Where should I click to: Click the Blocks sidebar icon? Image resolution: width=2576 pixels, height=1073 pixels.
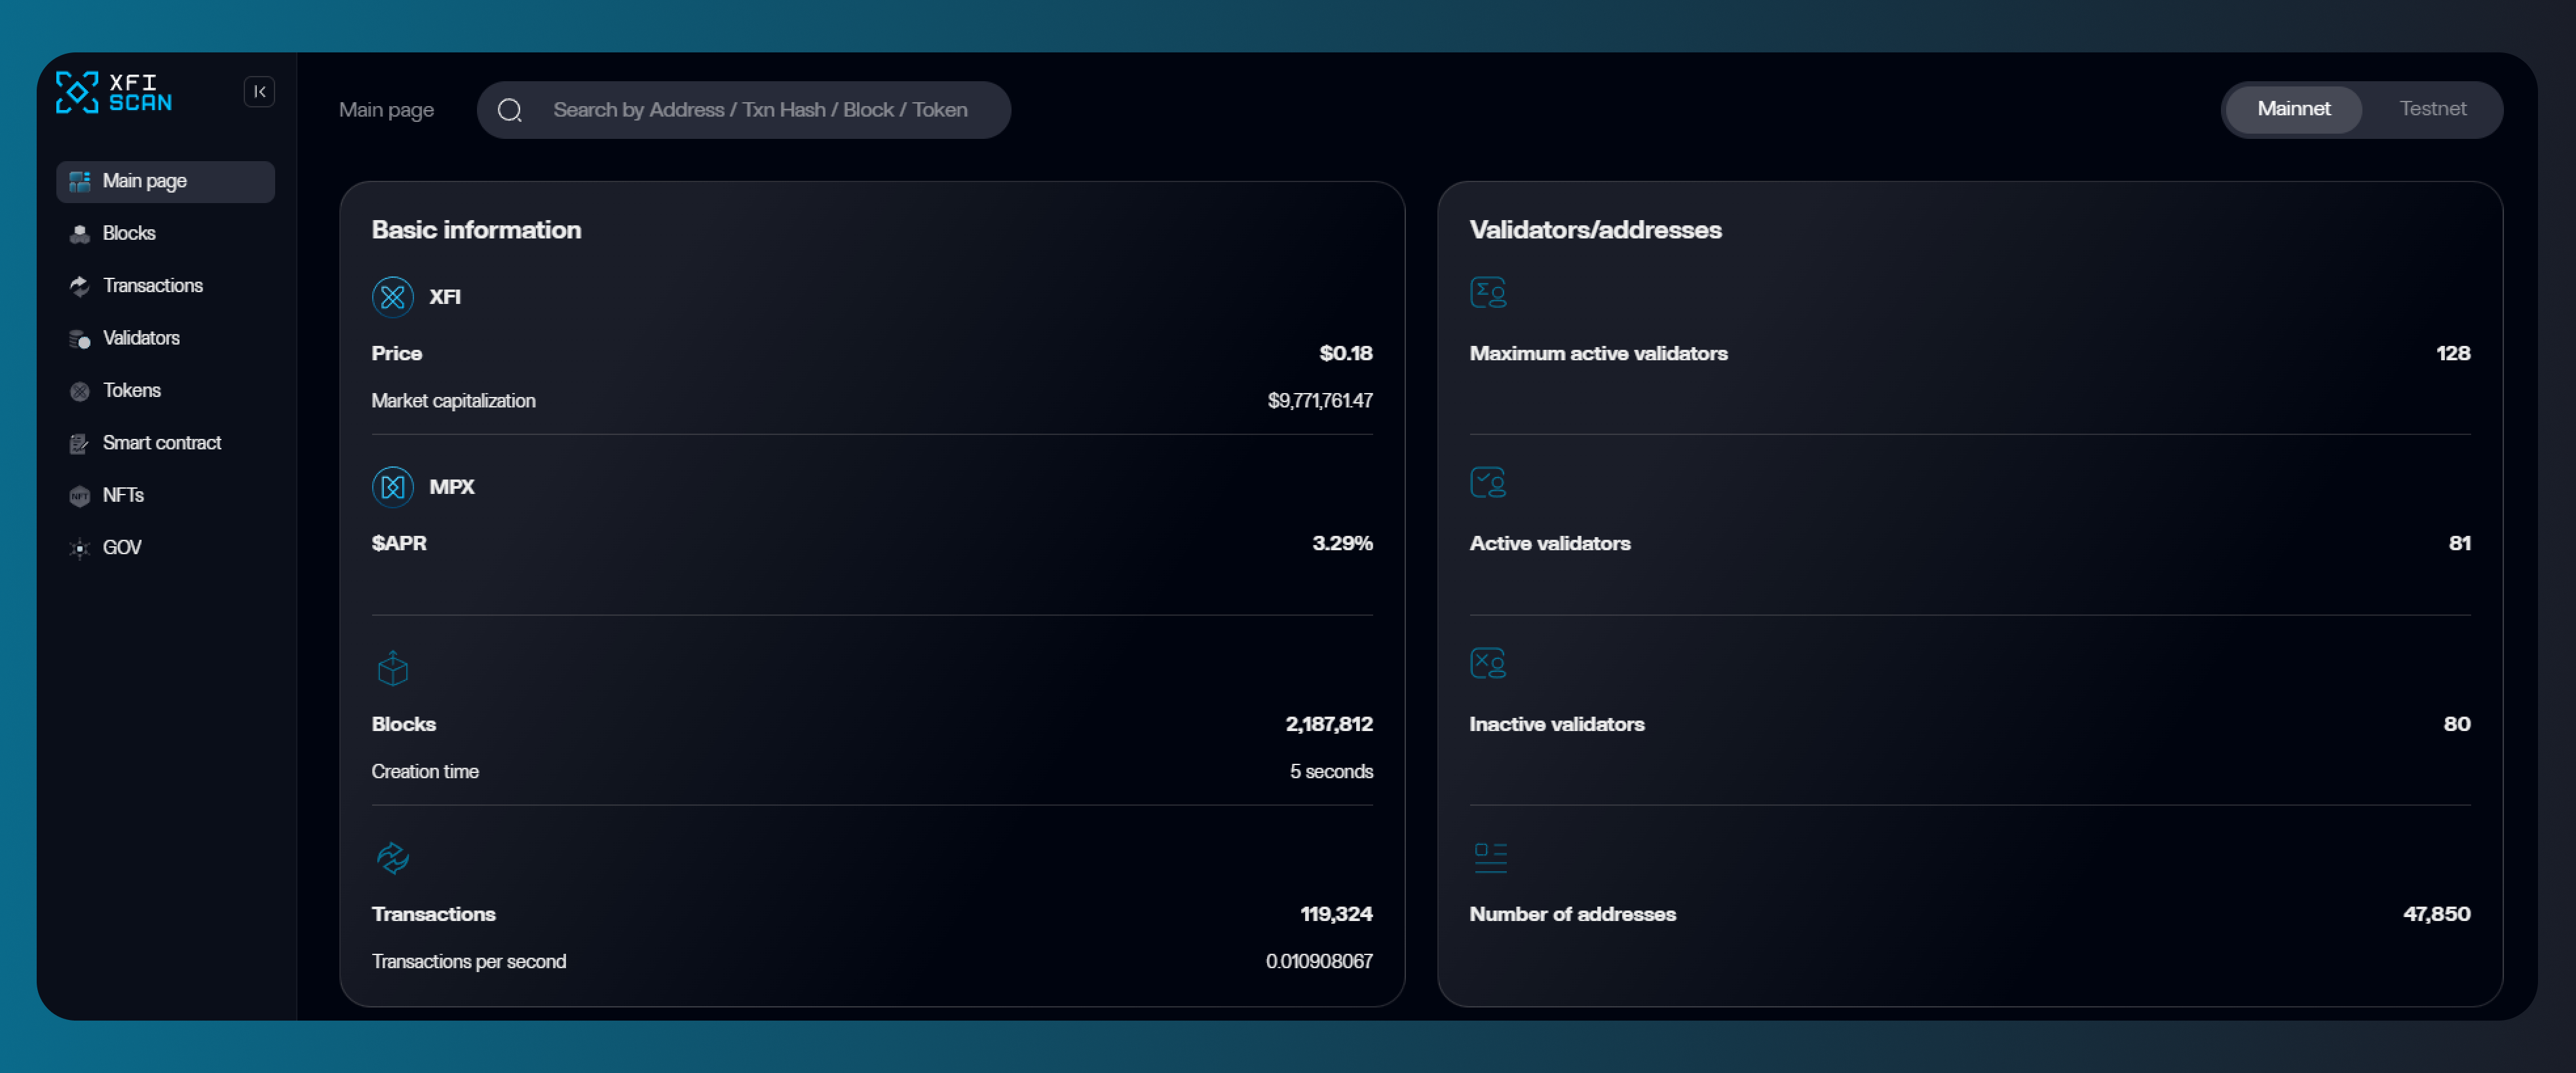80,234
